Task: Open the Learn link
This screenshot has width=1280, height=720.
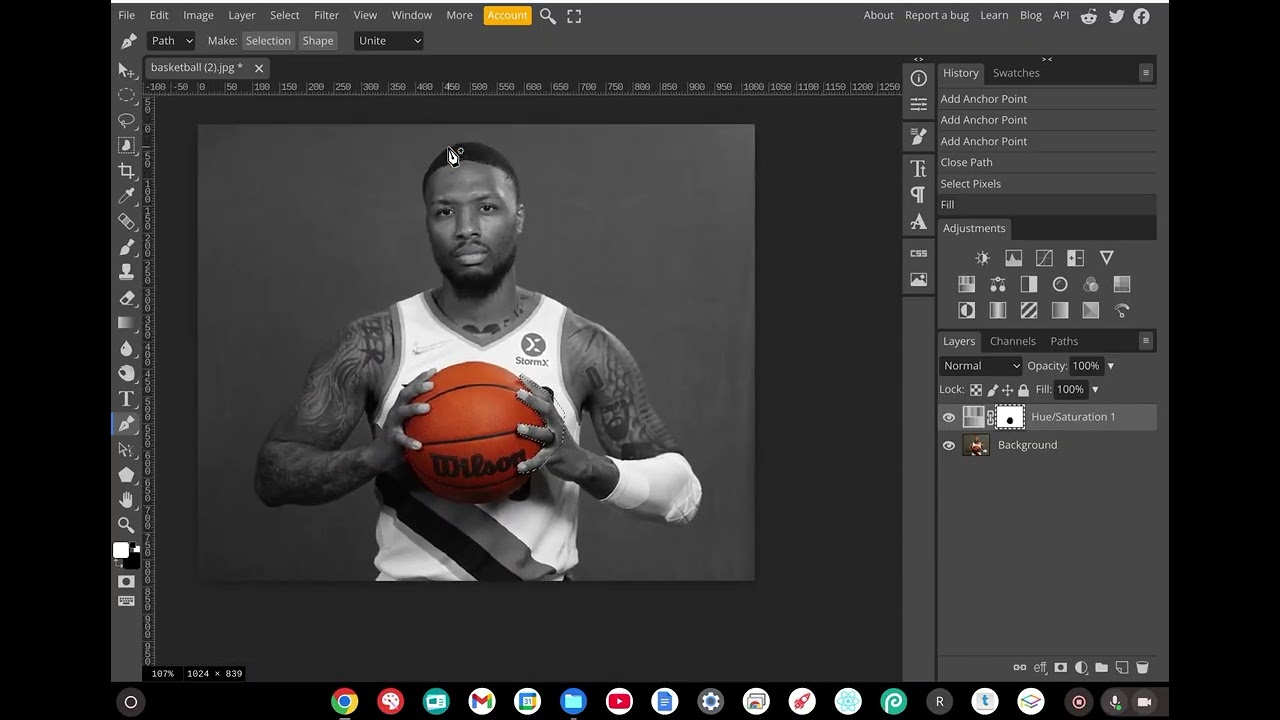Action: coord(994,15)
